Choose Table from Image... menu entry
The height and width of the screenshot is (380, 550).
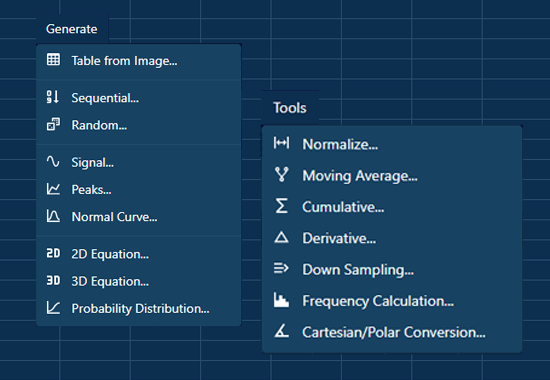pos(139,61)
